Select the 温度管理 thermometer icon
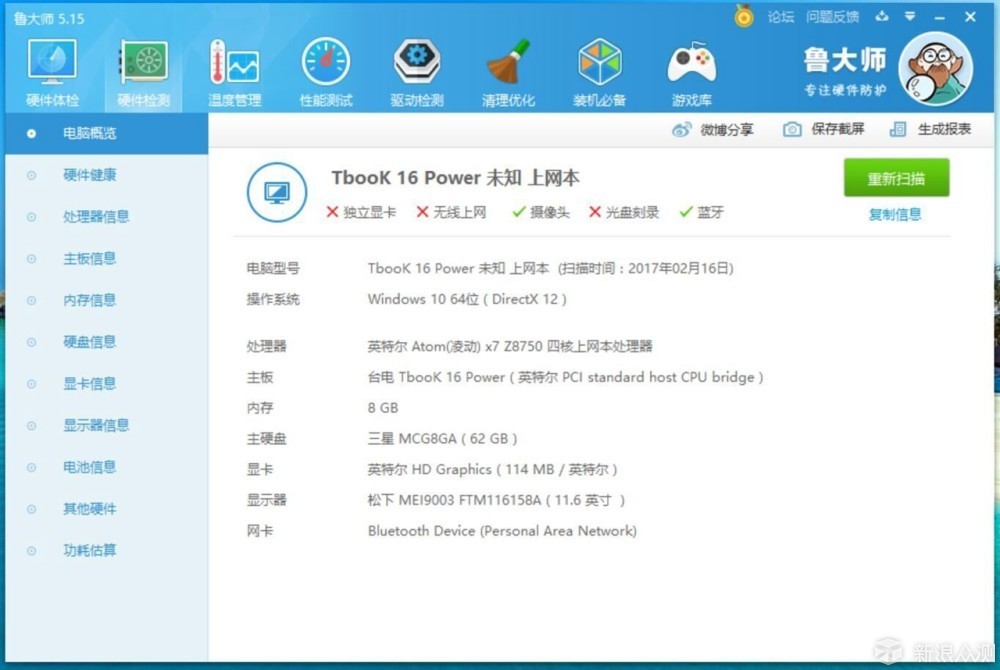The height and width of the screenshot is (670, 1000). pyautogui.click(x=233, y=62)
